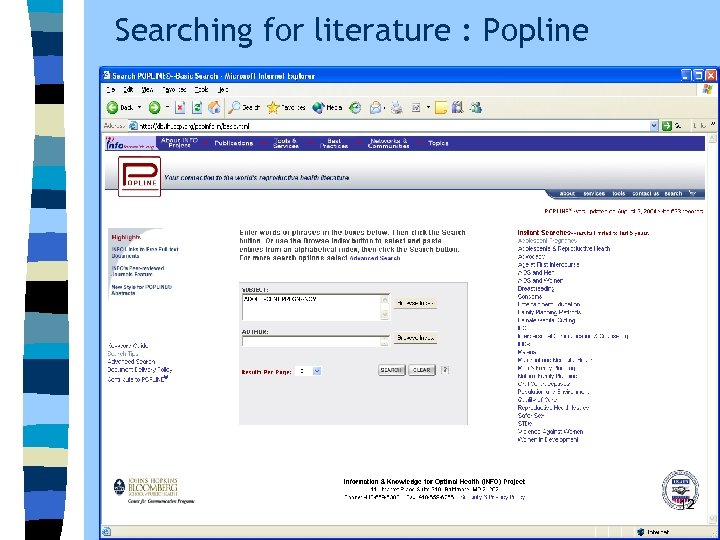Open the Networks & Communities nav item

click(x=388, y=143)
